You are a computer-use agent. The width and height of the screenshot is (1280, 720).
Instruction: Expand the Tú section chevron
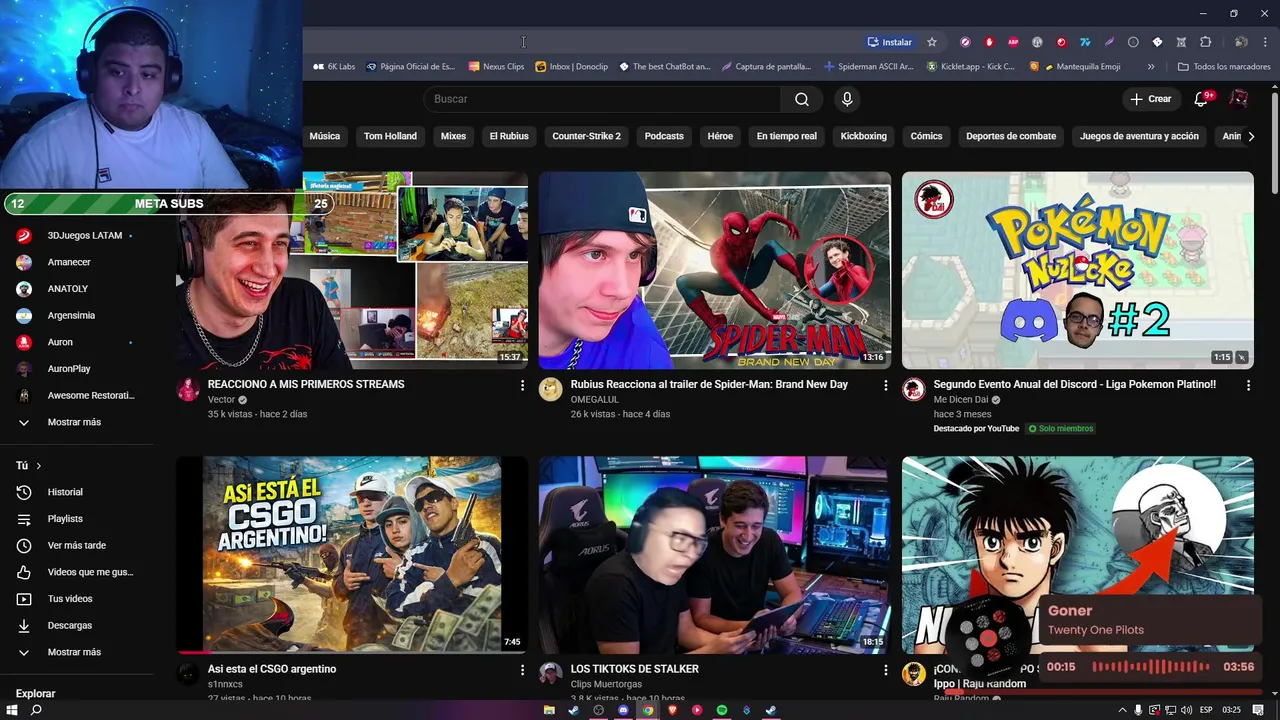pos(39,466)
